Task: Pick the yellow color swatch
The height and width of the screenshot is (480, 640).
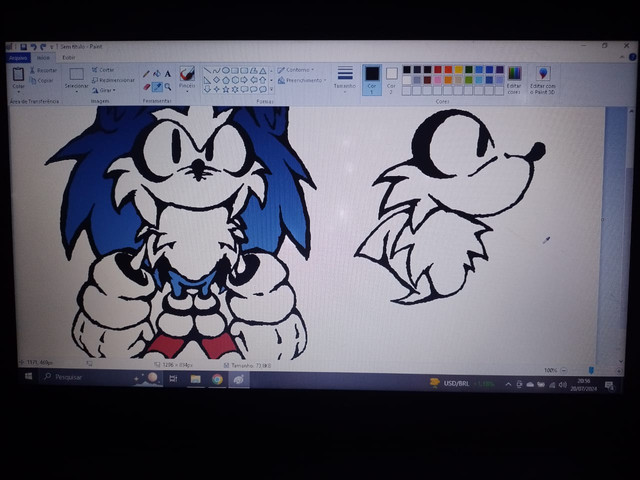Action: click(x=458, y=70)
